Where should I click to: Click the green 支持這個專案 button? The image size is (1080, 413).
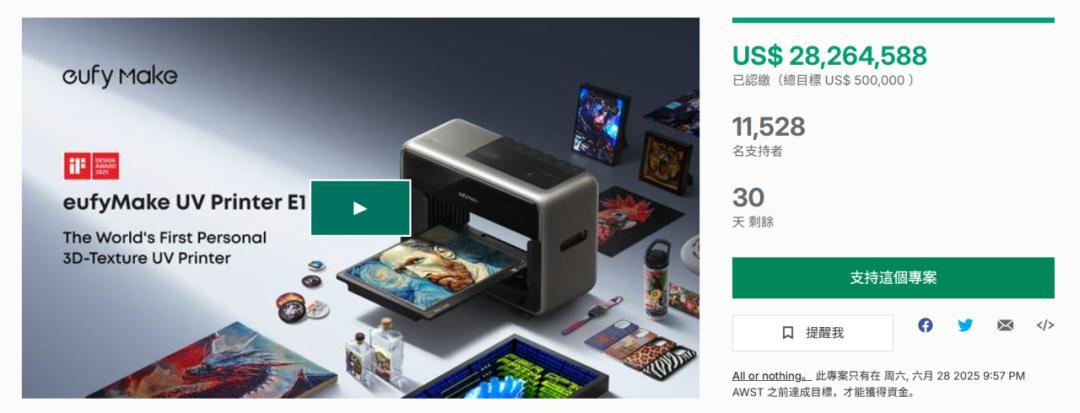click(x=893, y=278)
